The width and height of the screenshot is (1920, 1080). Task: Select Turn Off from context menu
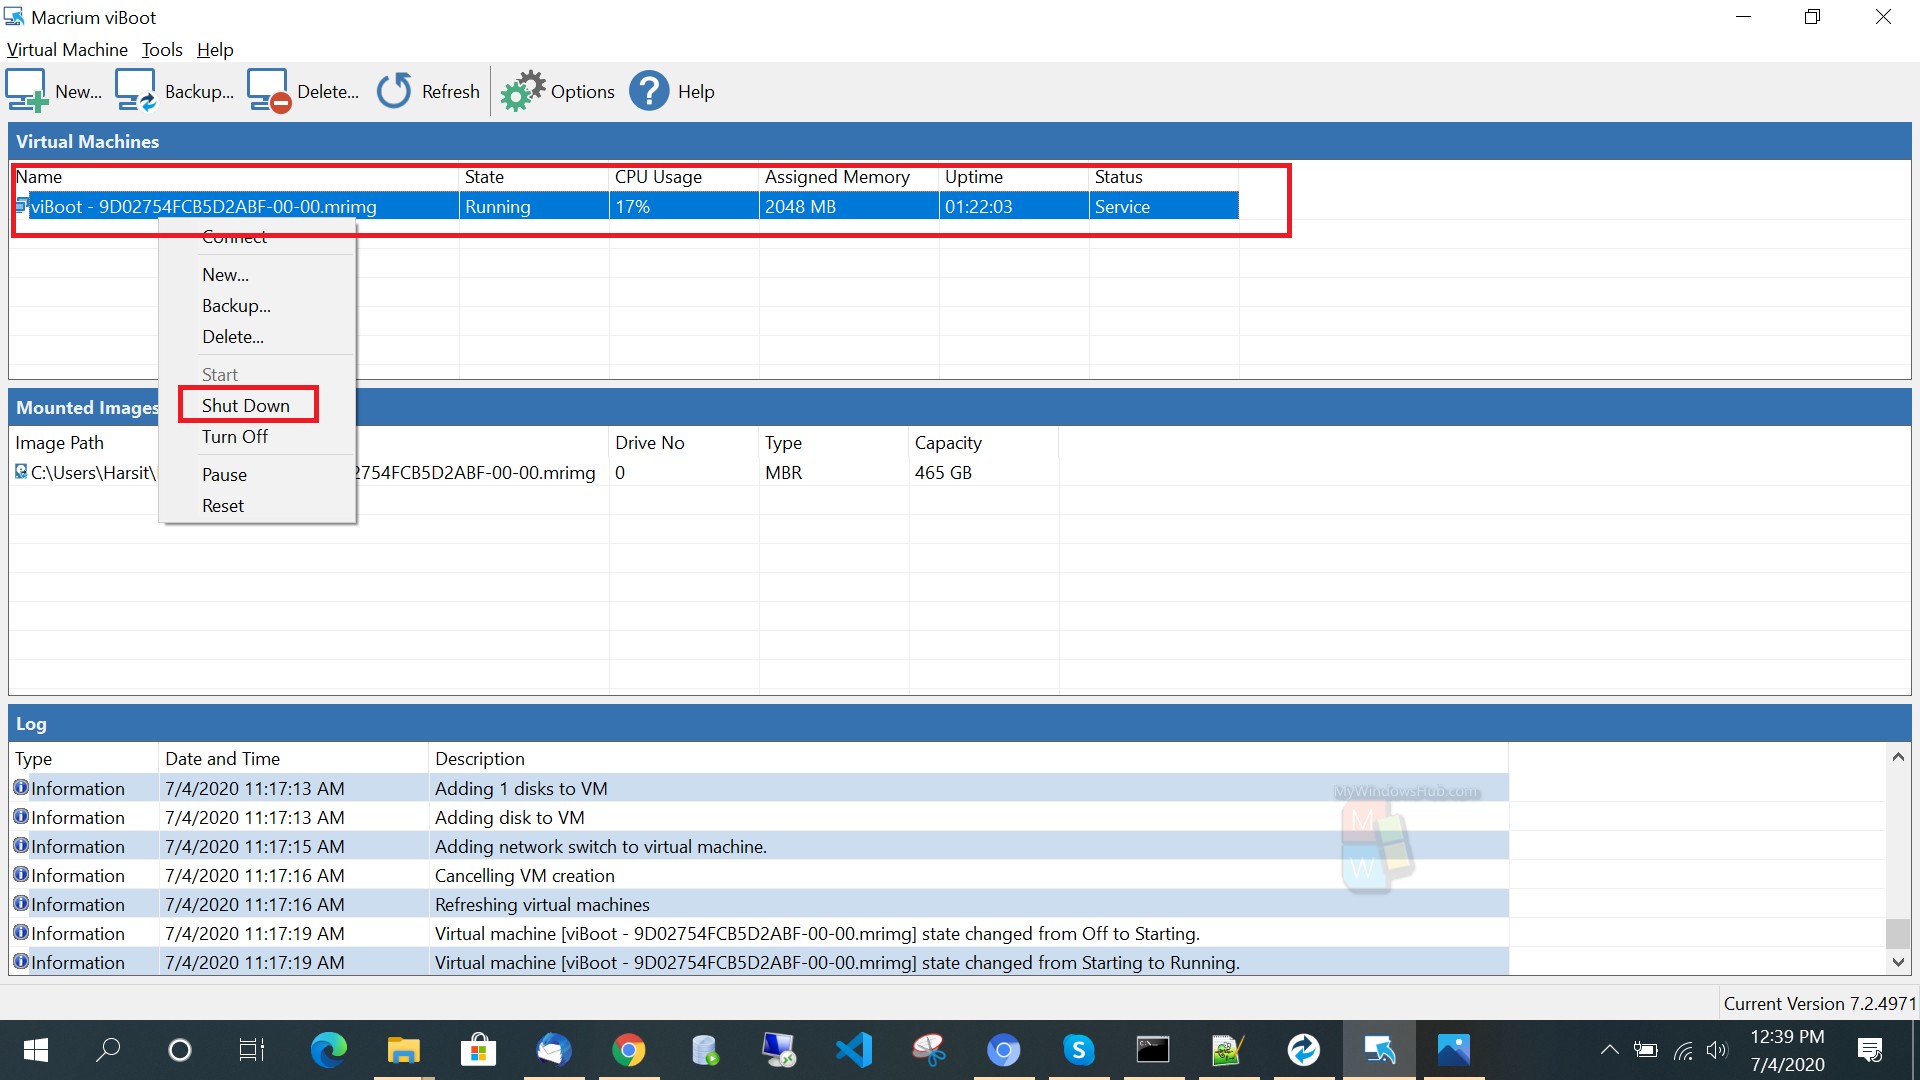coord(235,436)
